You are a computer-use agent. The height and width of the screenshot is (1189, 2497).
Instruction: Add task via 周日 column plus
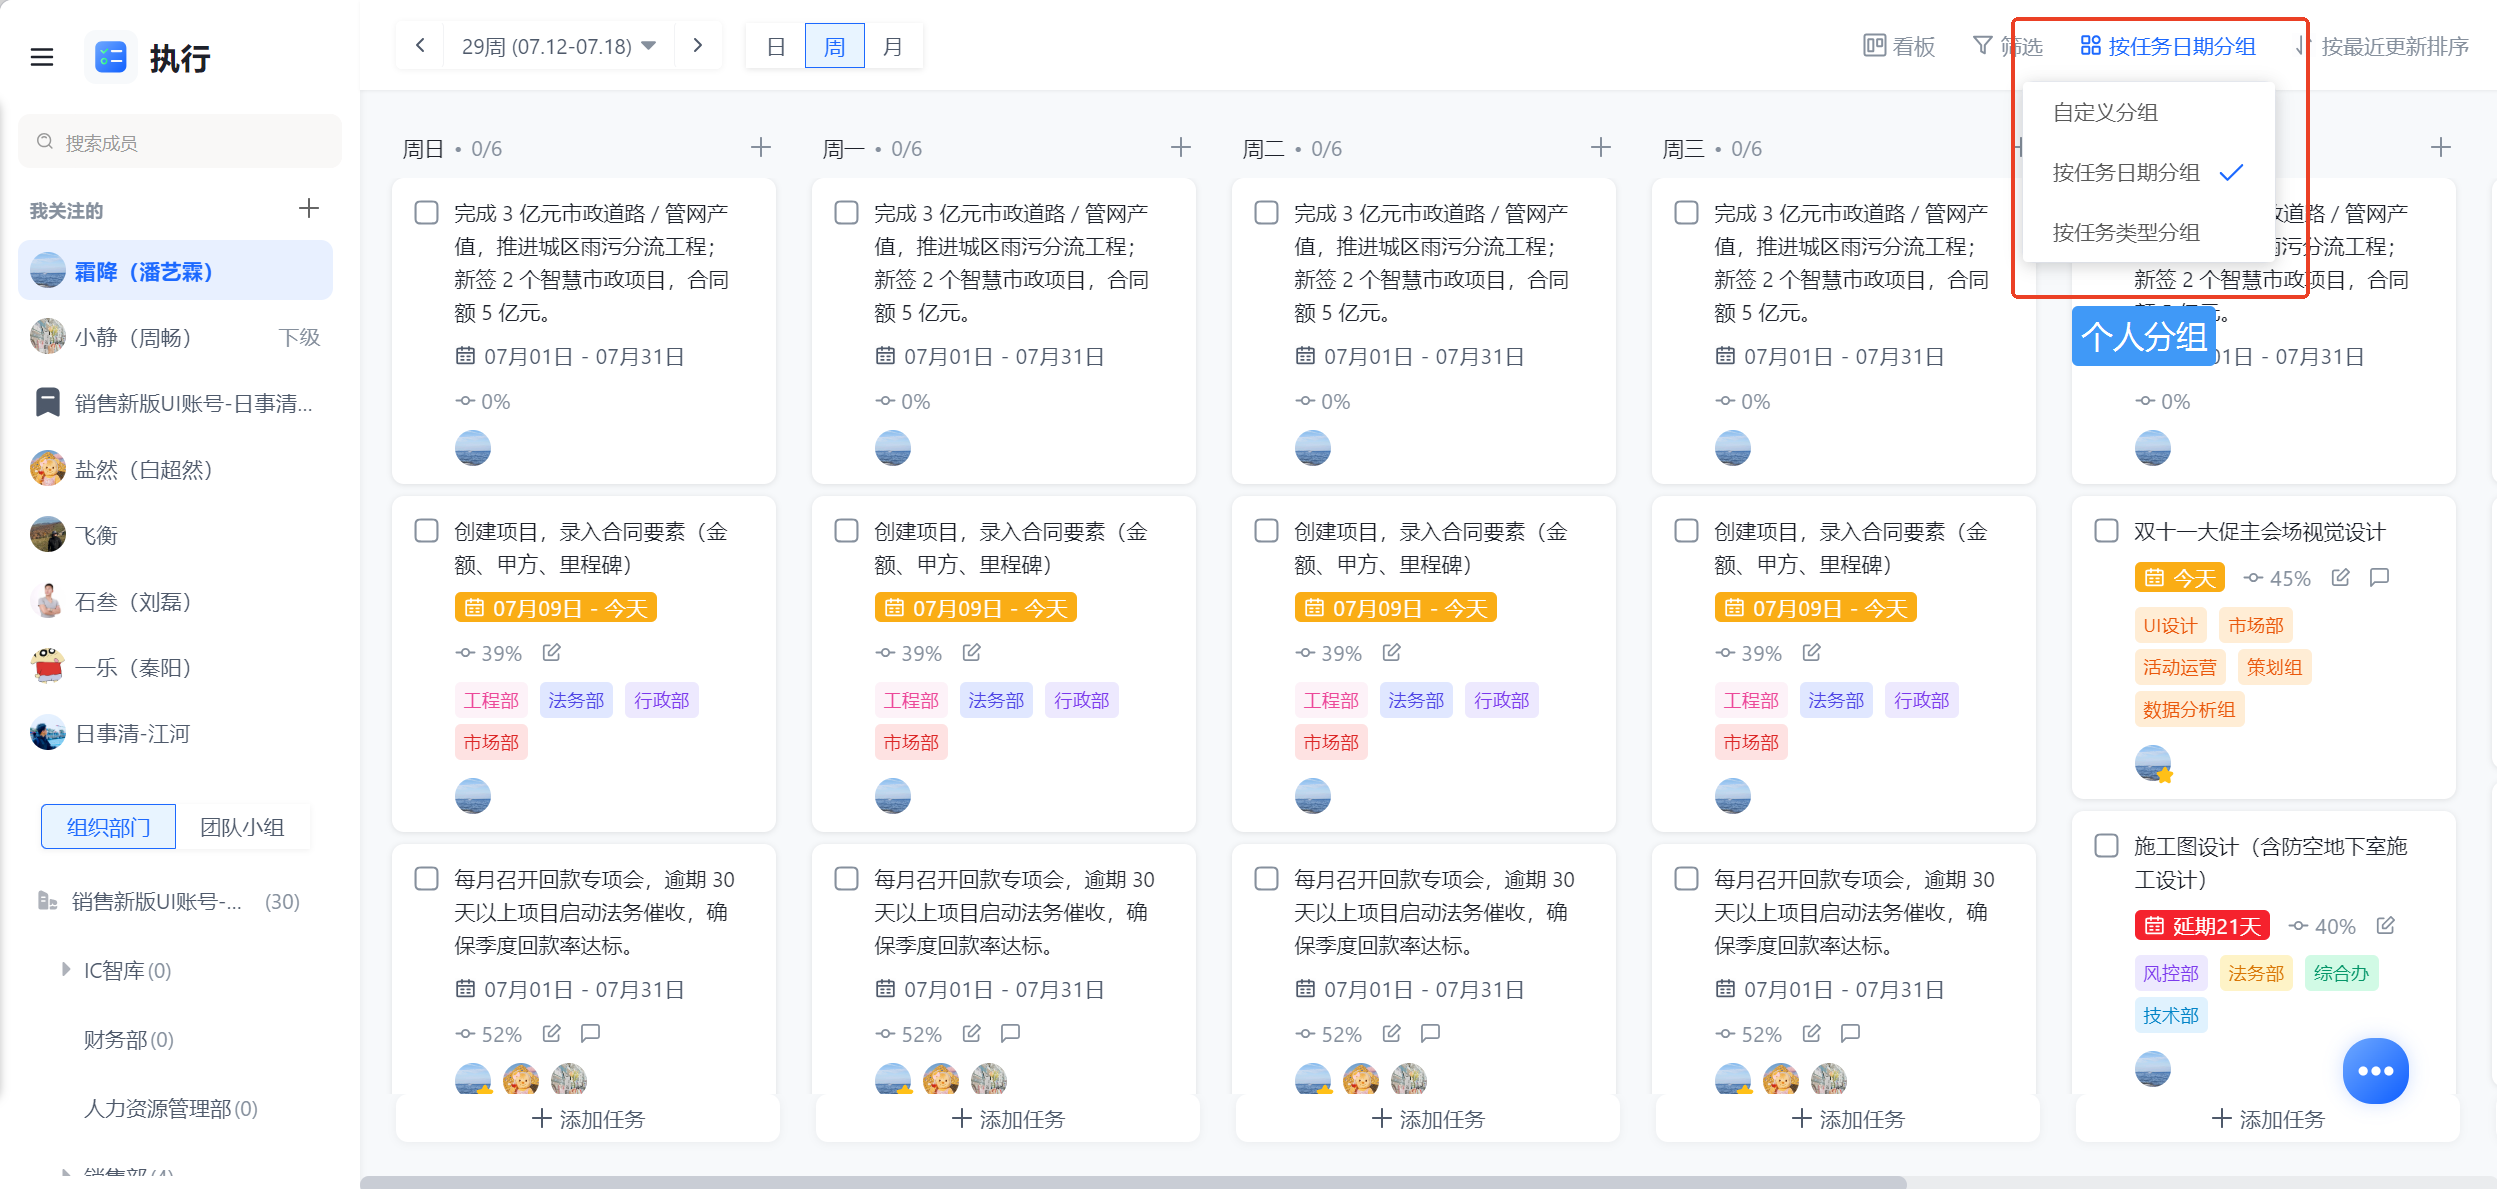761,148
